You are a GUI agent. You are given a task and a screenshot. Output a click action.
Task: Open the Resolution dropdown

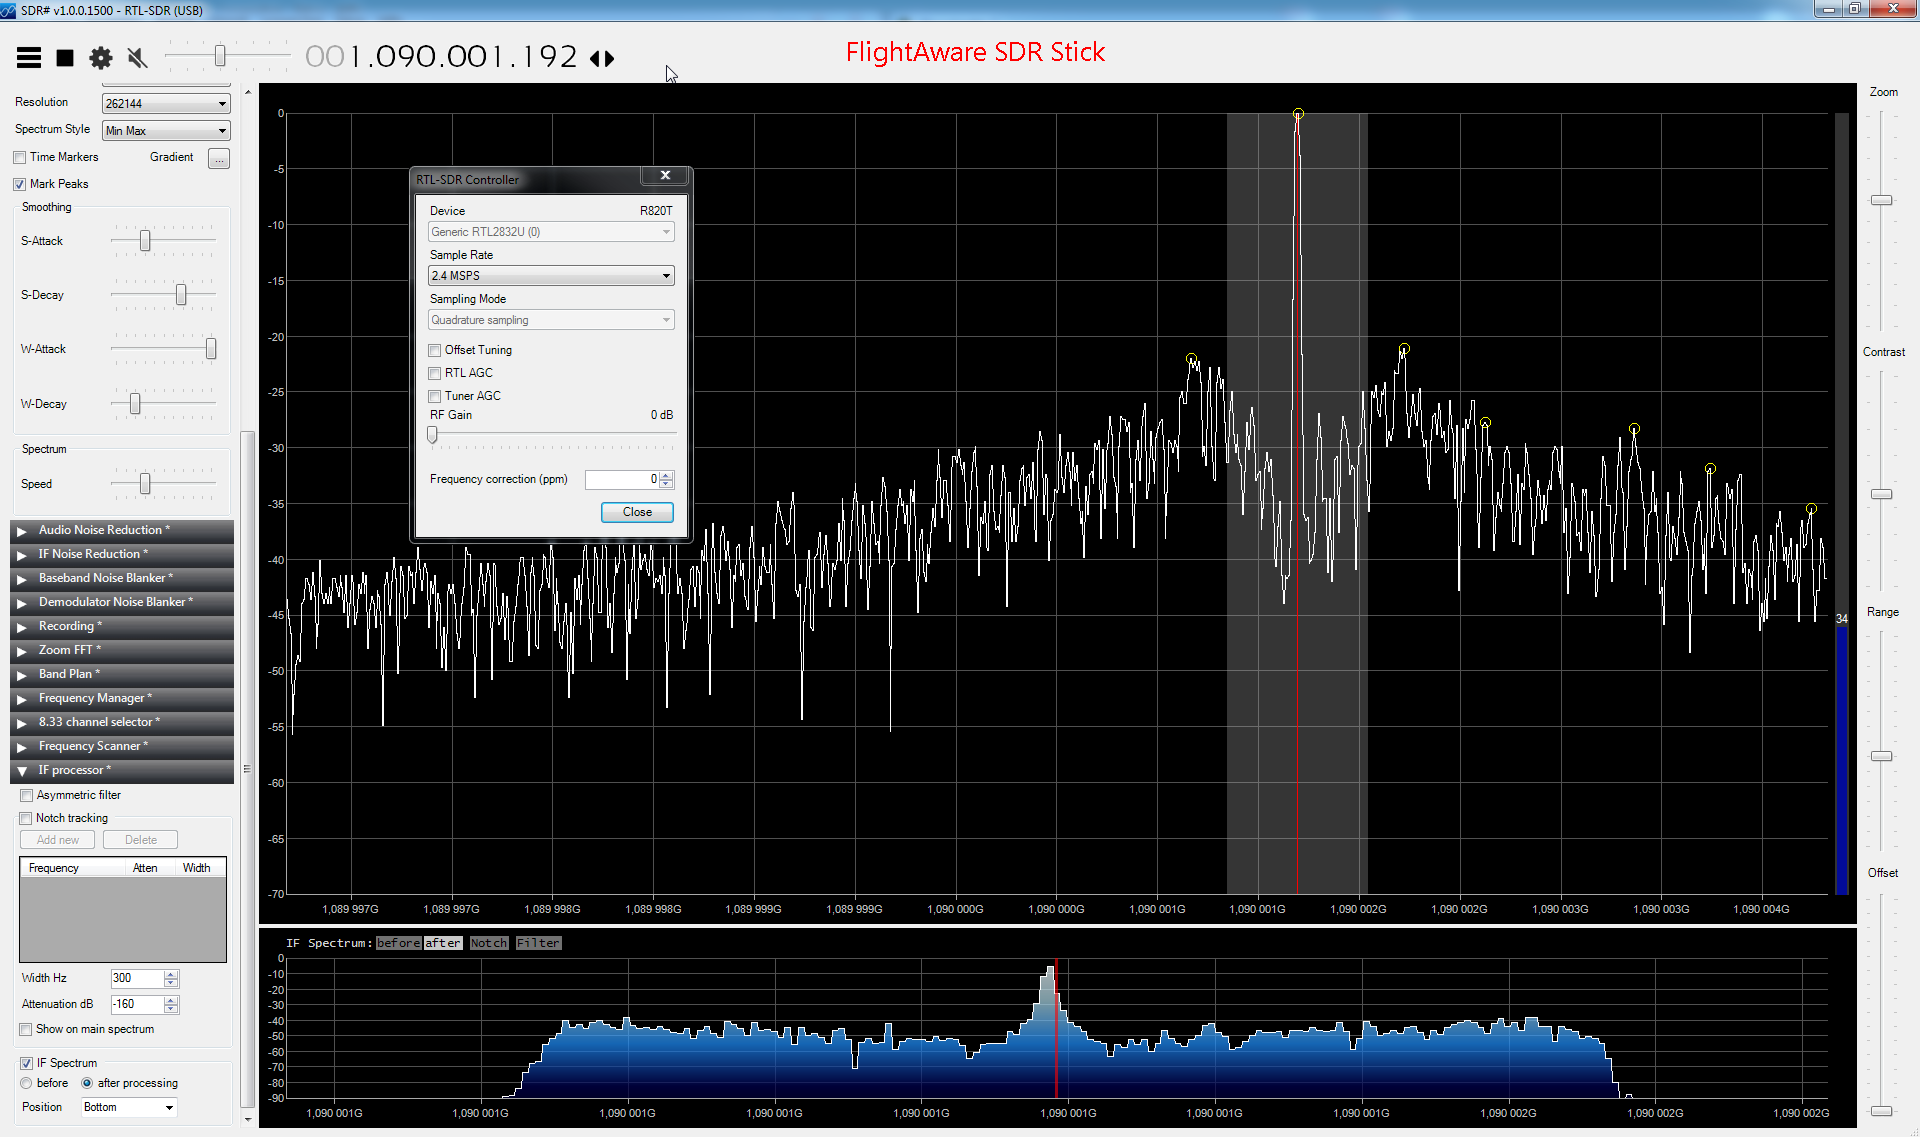(x=162, y=102)
